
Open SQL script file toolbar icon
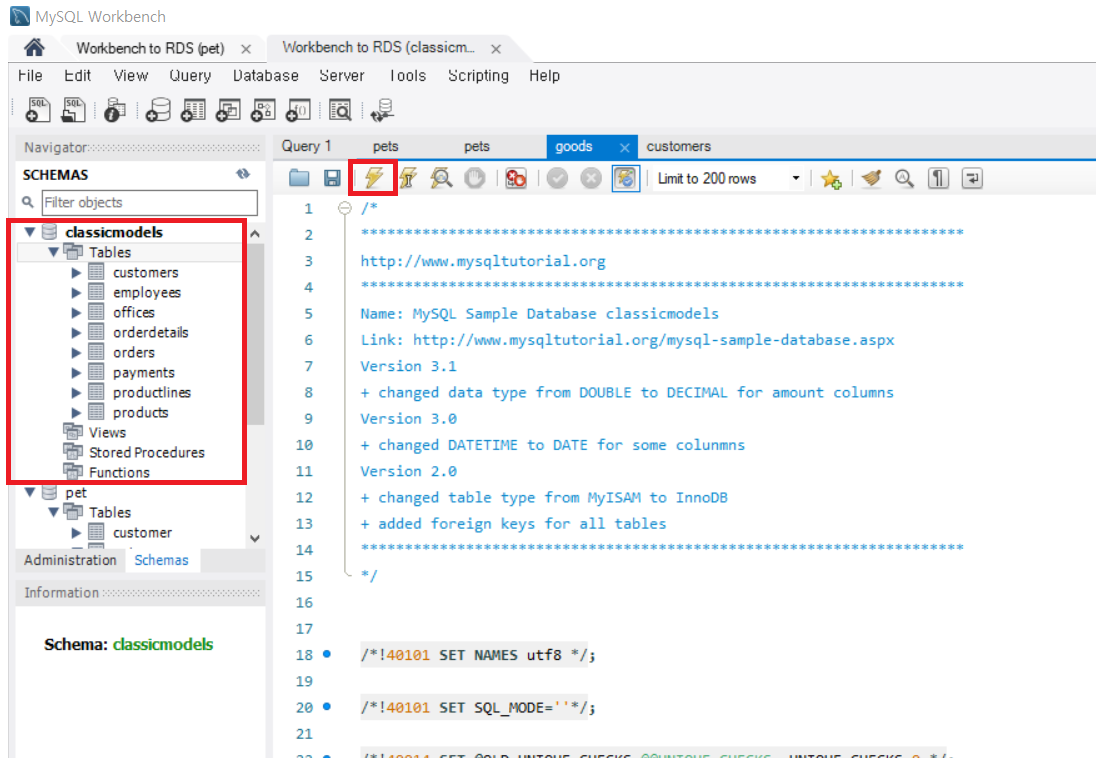click(73, 110)
